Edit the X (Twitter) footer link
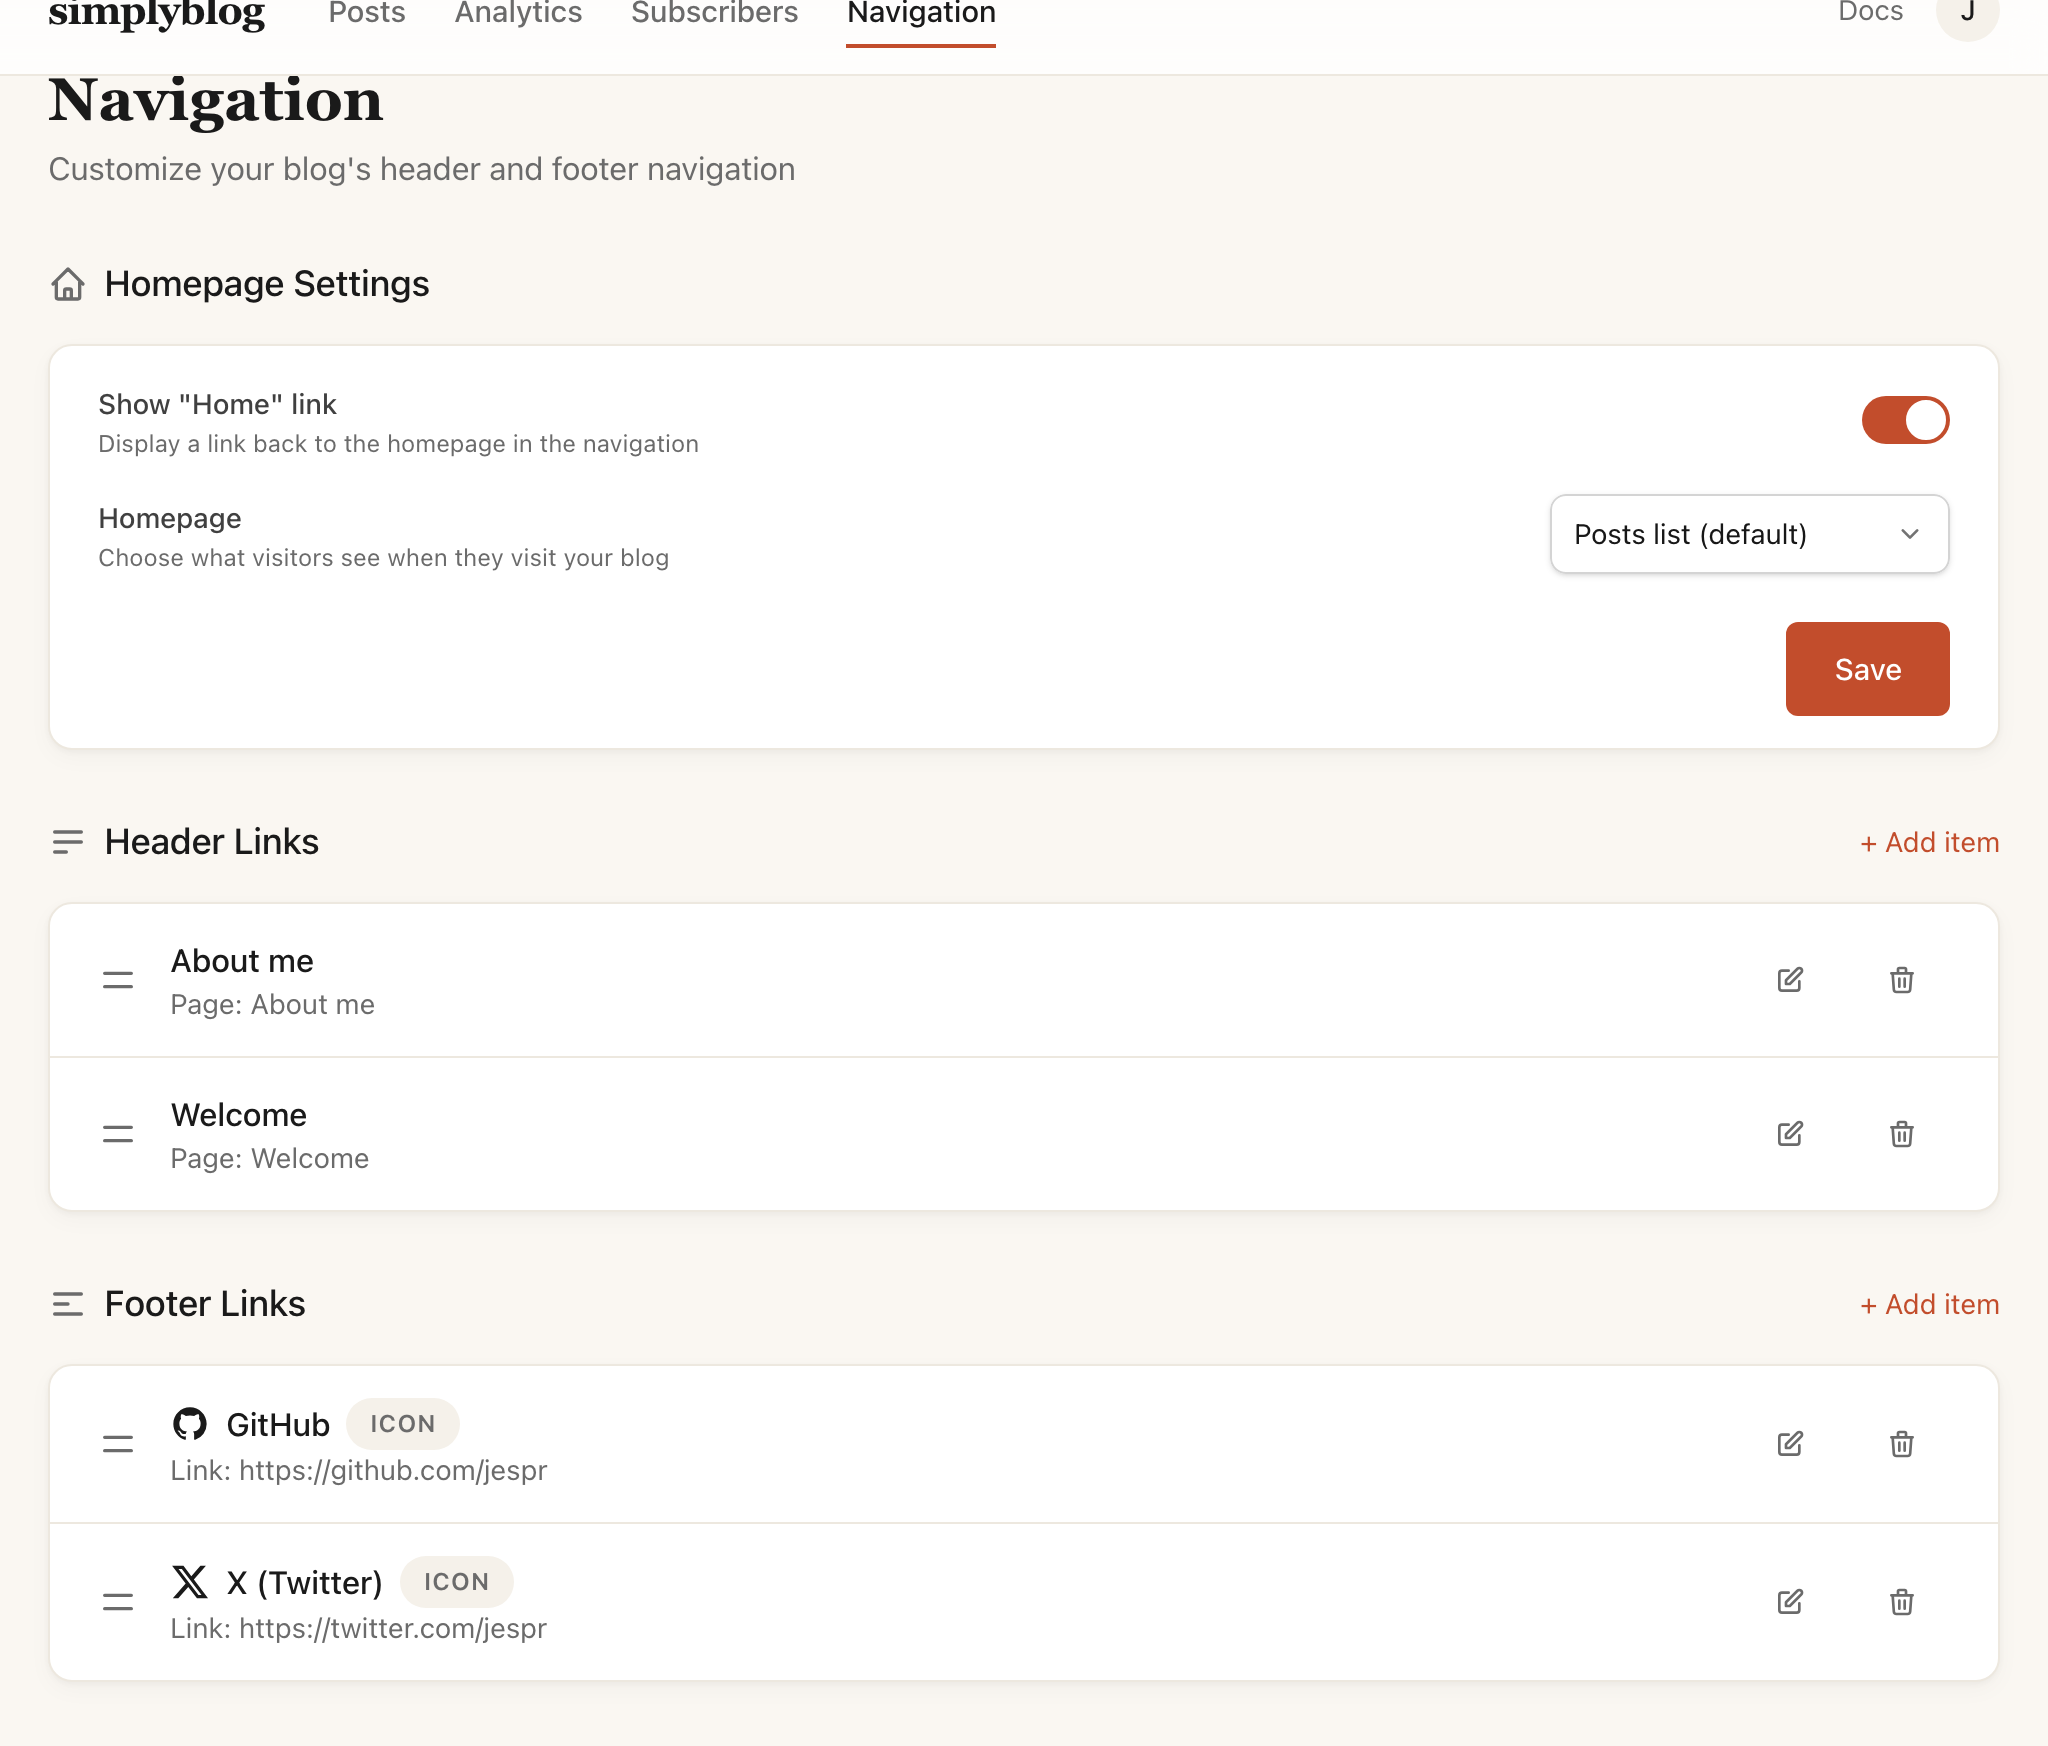 [x=1789, y=1602]
